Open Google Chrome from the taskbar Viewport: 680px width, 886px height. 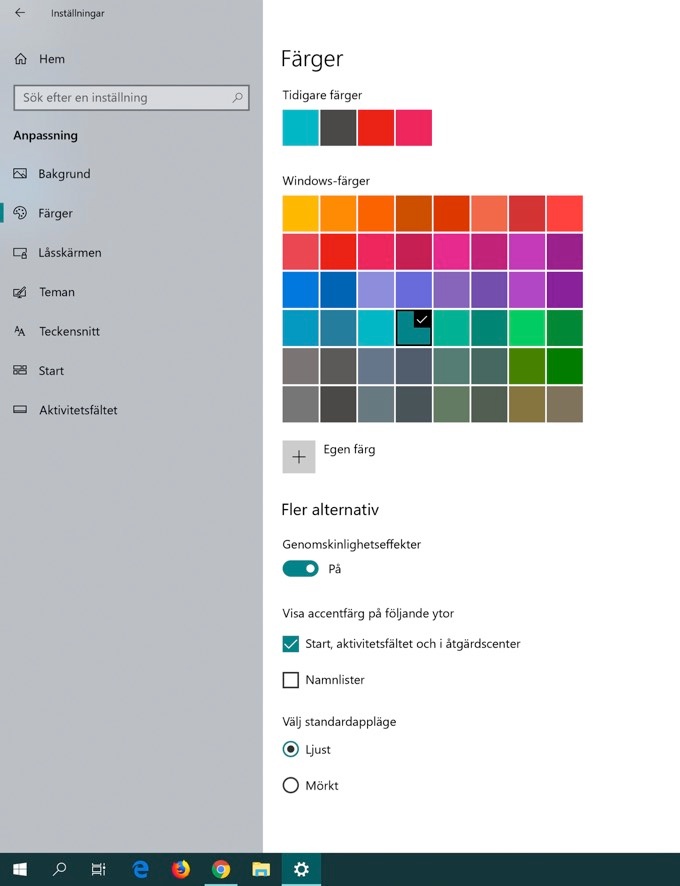point(221,869)
